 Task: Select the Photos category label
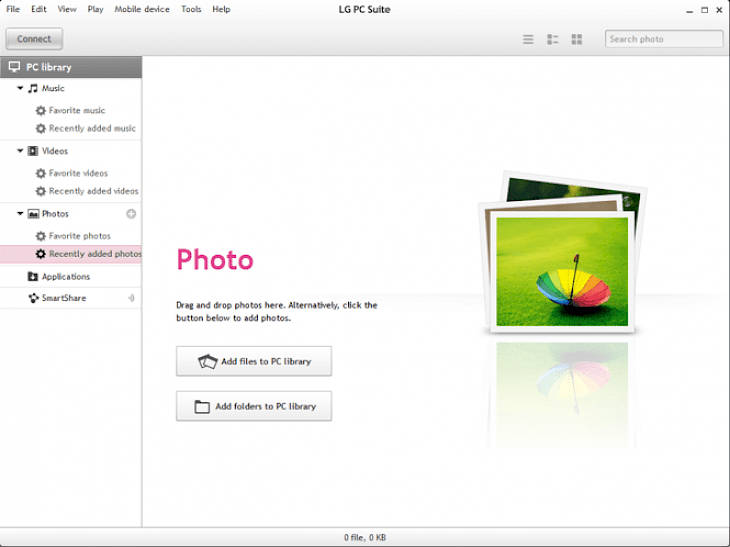click(55, 214)
